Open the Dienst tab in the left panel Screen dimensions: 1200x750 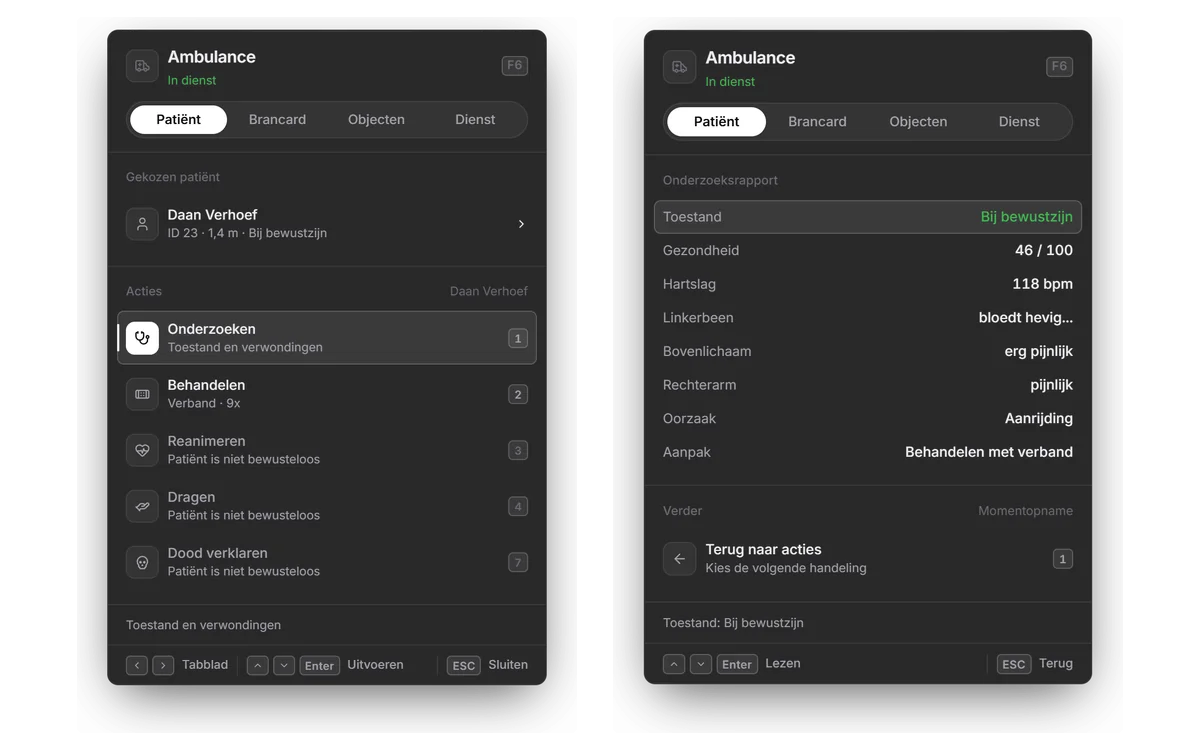[x=475, y=119]
